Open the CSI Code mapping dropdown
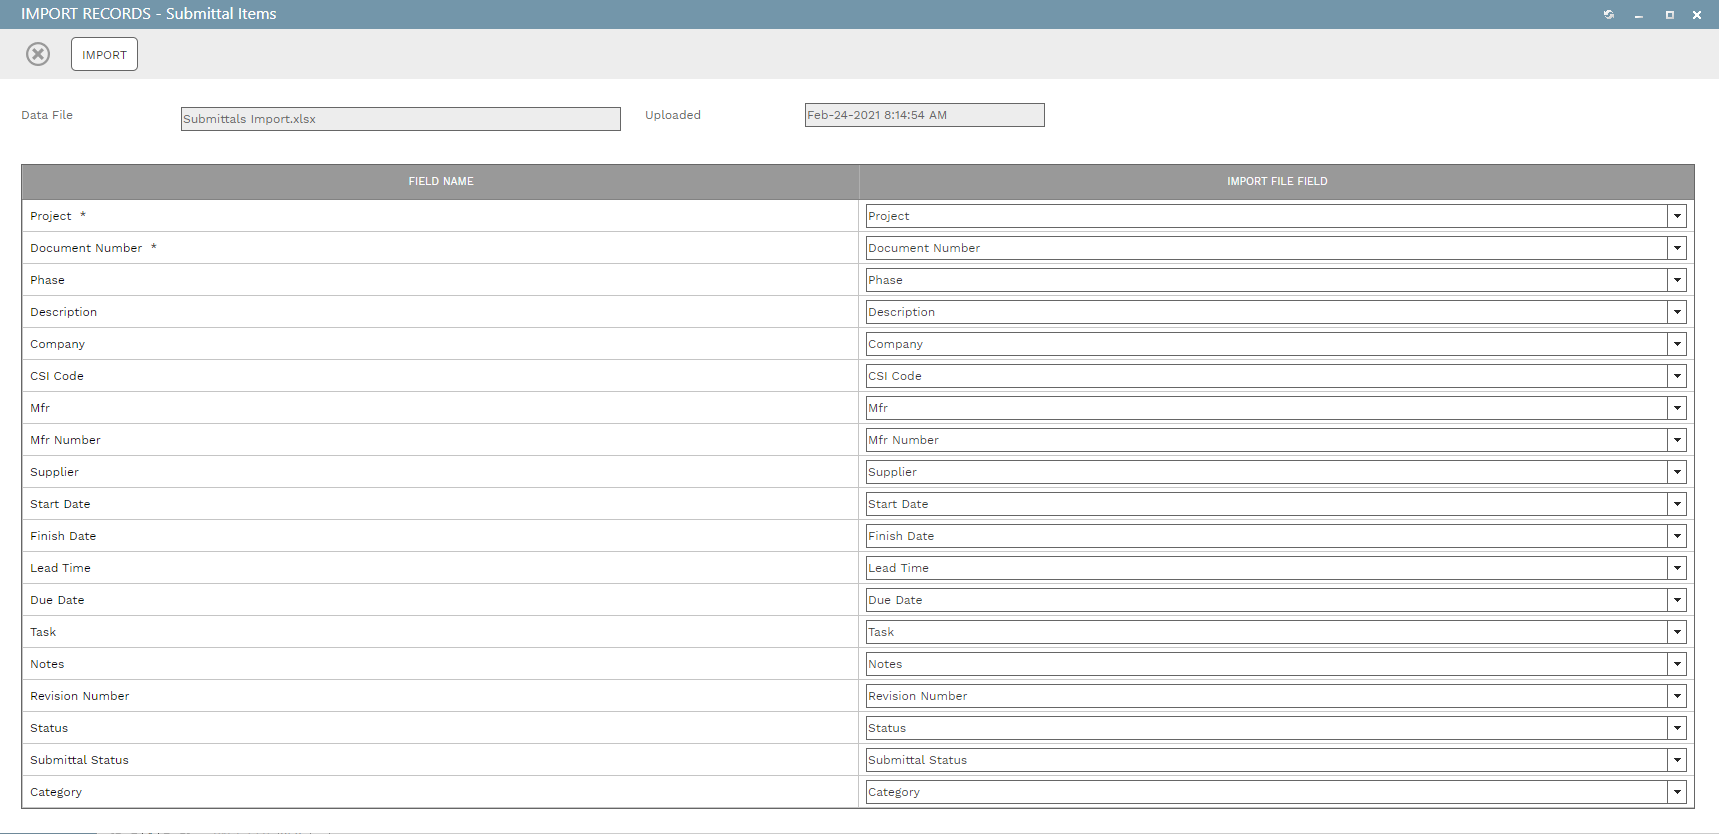Image resolution: width=1719 pixels, height=834 pixels. 1677,376
